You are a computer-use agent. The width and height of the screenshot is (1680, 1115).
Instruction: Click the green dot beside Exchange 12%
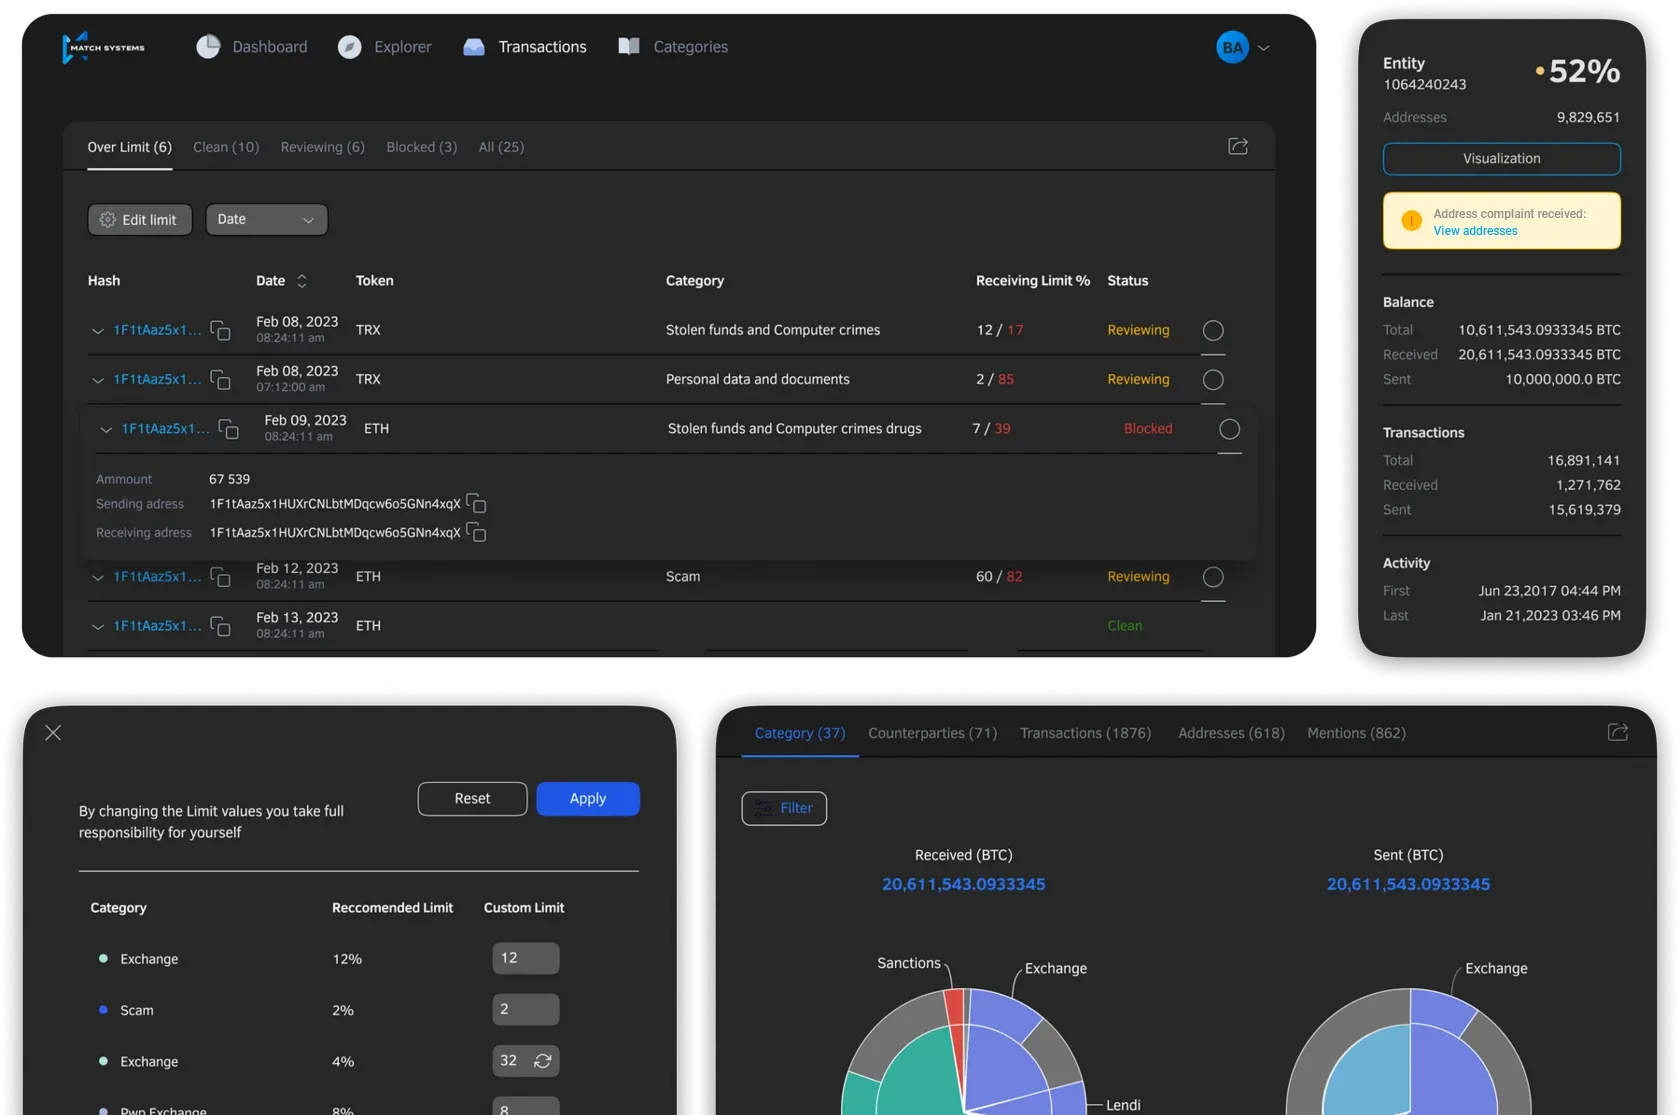coord(103,958)
